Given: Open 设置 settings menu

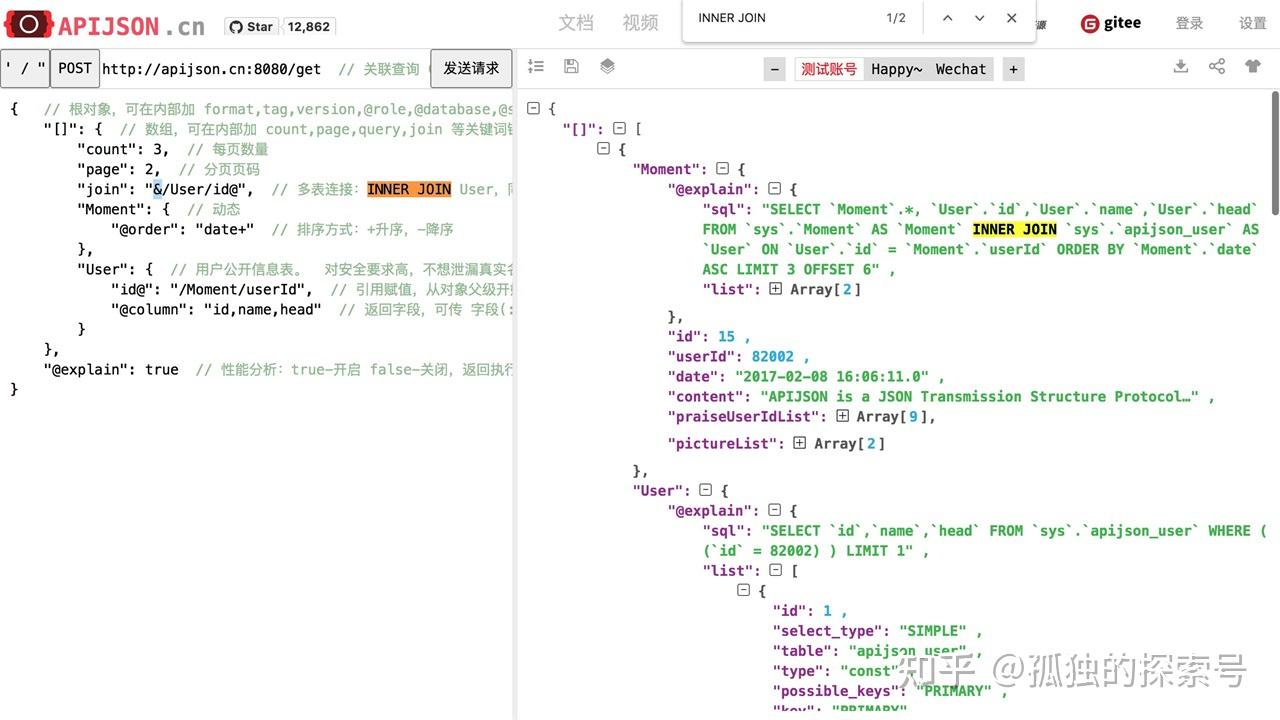Looking at the screenshot, I should pyautogui.click(x=1253, y=23).
